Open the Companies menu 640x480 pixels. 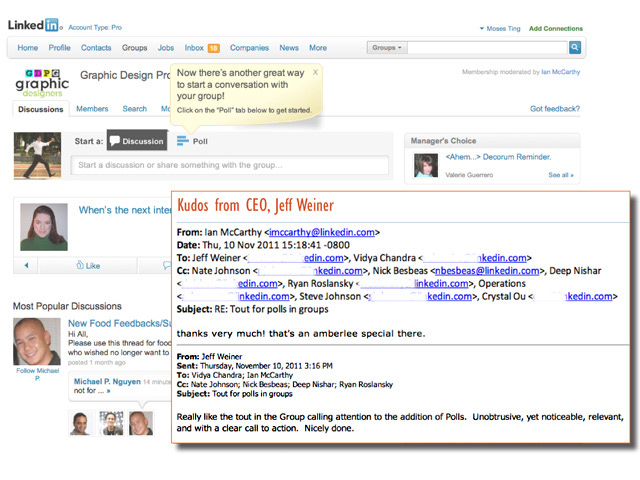pyautogui.click(x=249, y=48)
